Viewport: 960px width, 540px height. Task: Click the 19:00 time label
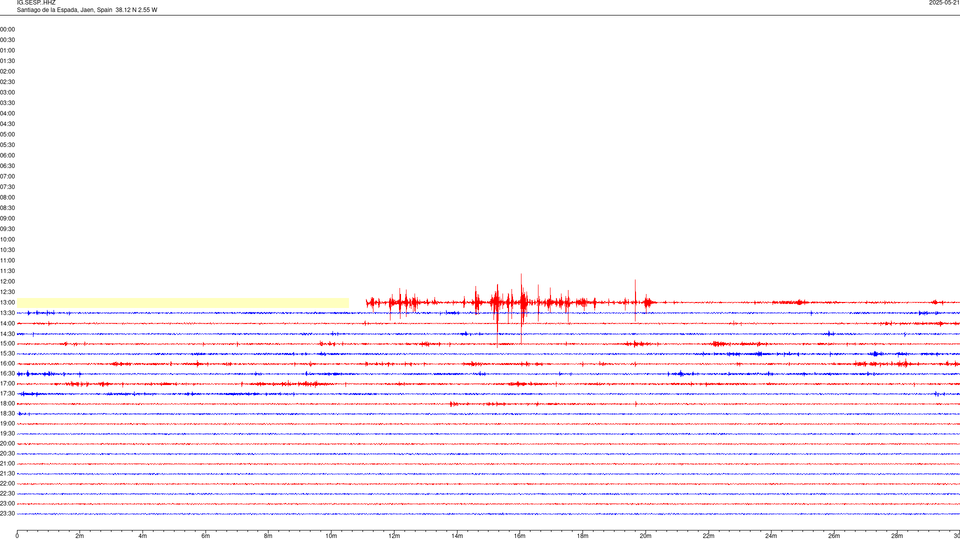pos(7,424)
